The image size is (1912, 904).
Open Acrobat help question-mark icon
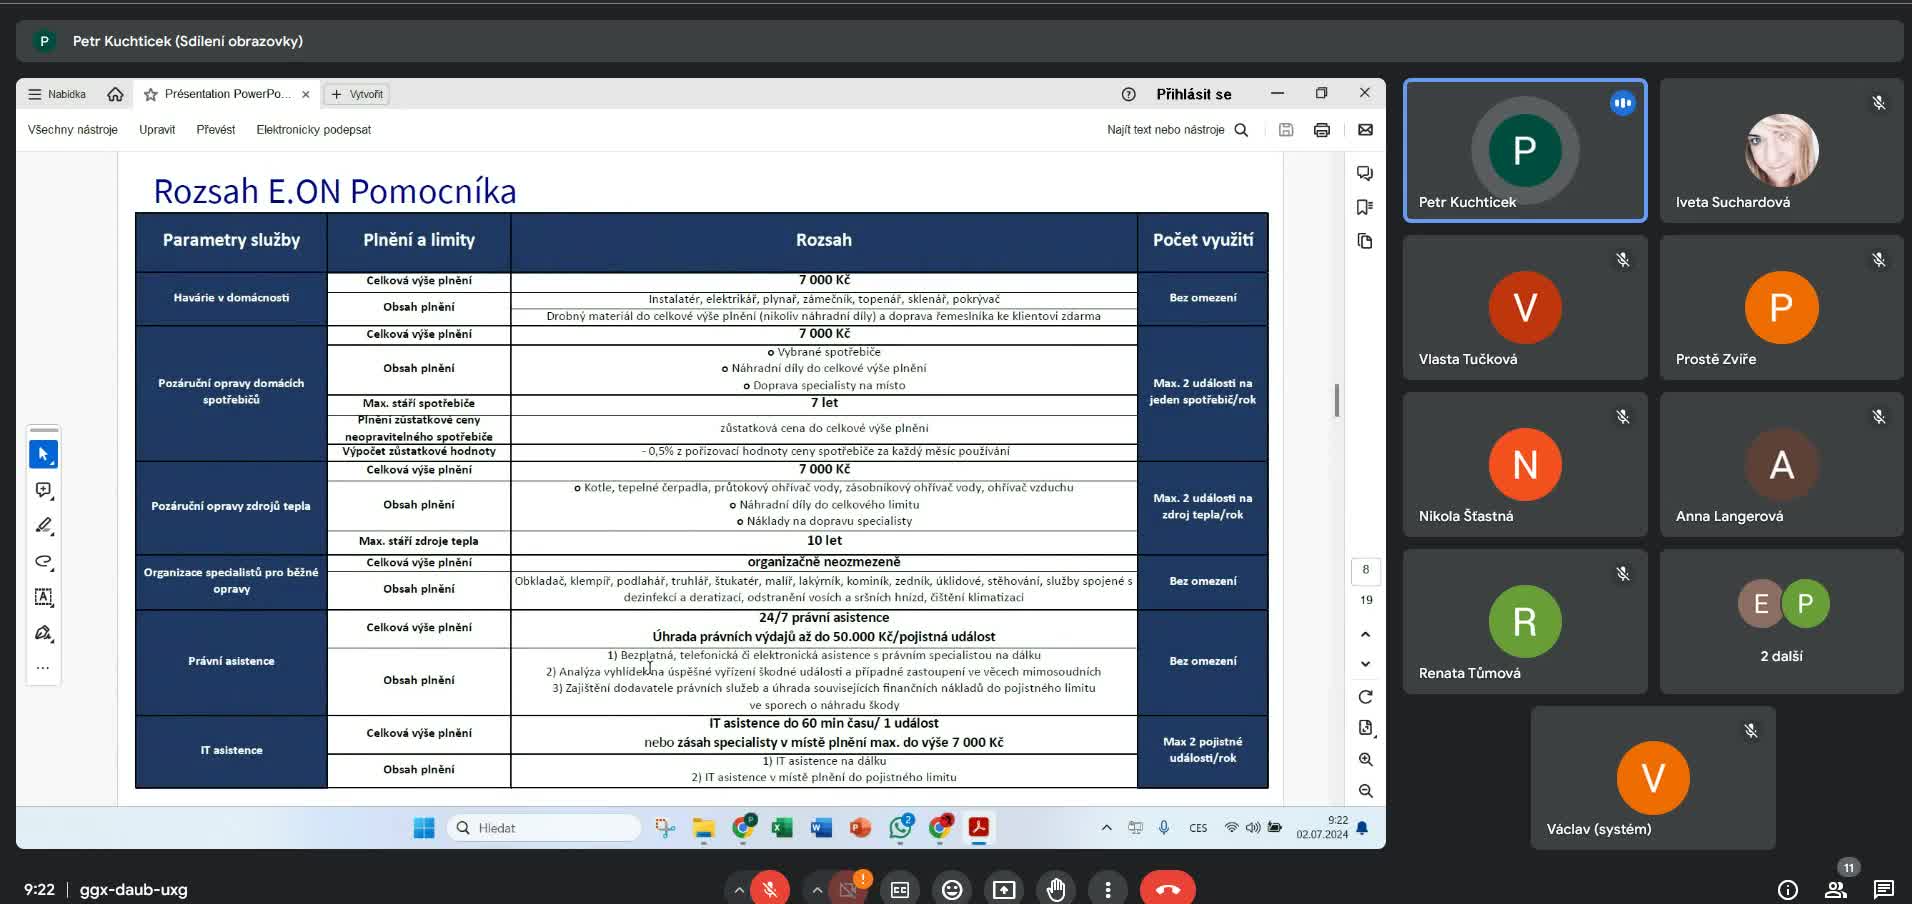[x=1128, y=94]
